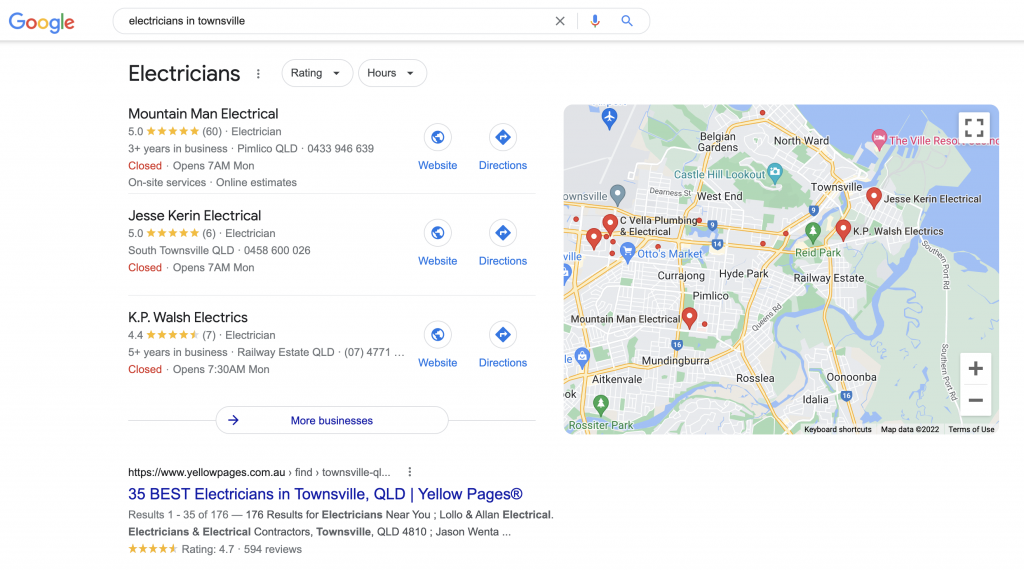
Task: Click the yellowpages.com.au URL breadcrumb
Action: coord(259,472)
